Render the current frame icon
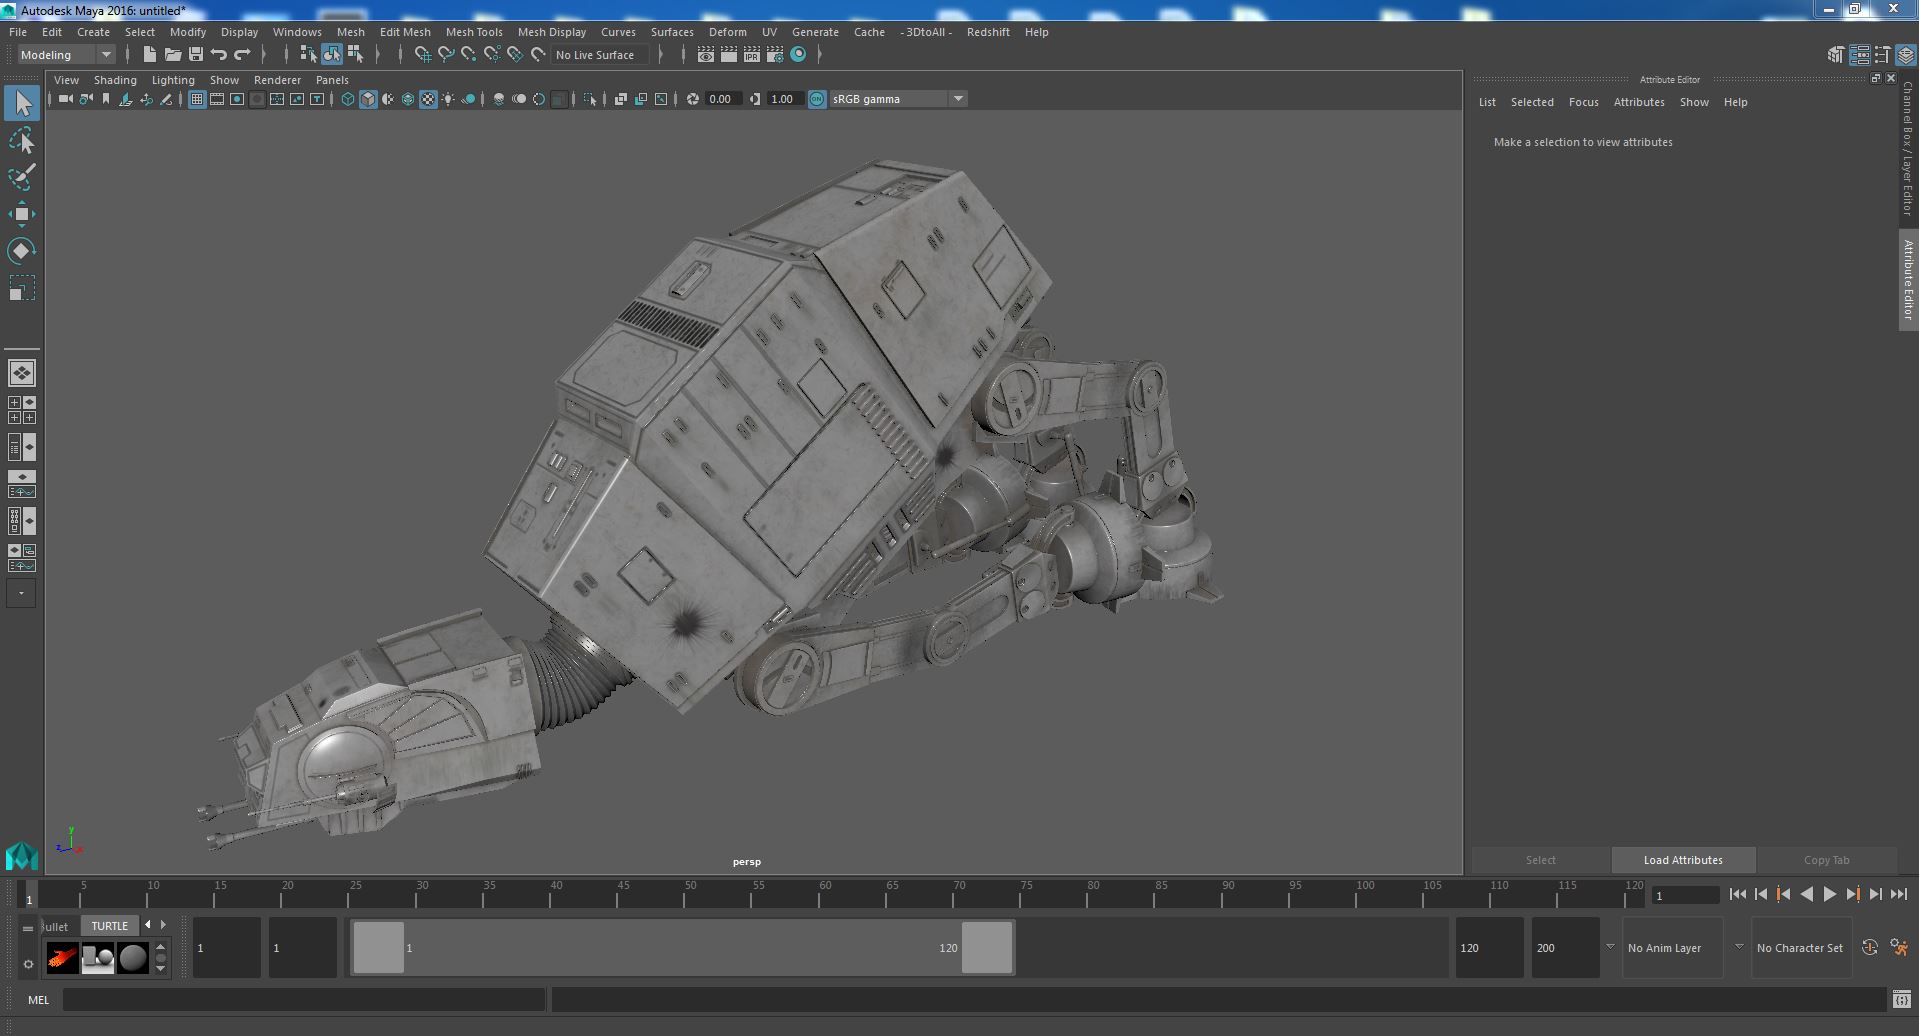This screenshot has height=1036, width=1919. coord(729,55)
